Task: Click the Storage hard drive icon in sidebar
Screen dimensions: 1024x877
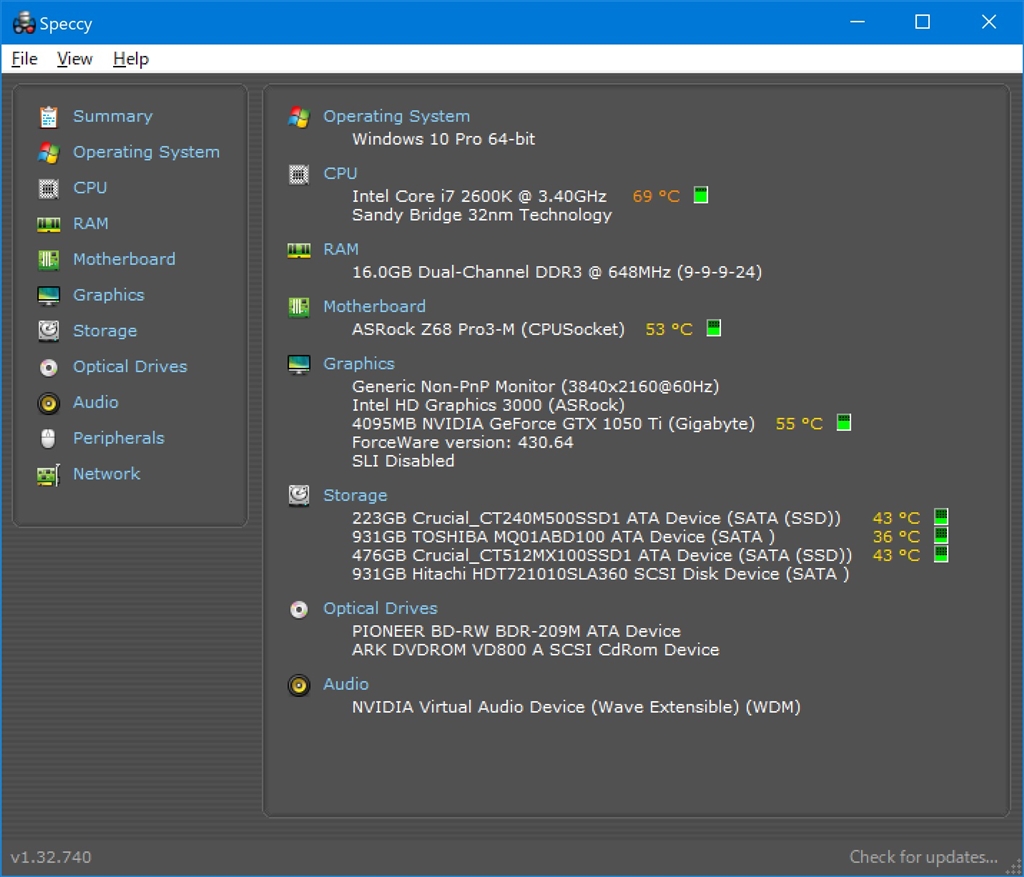Action: 48,331
